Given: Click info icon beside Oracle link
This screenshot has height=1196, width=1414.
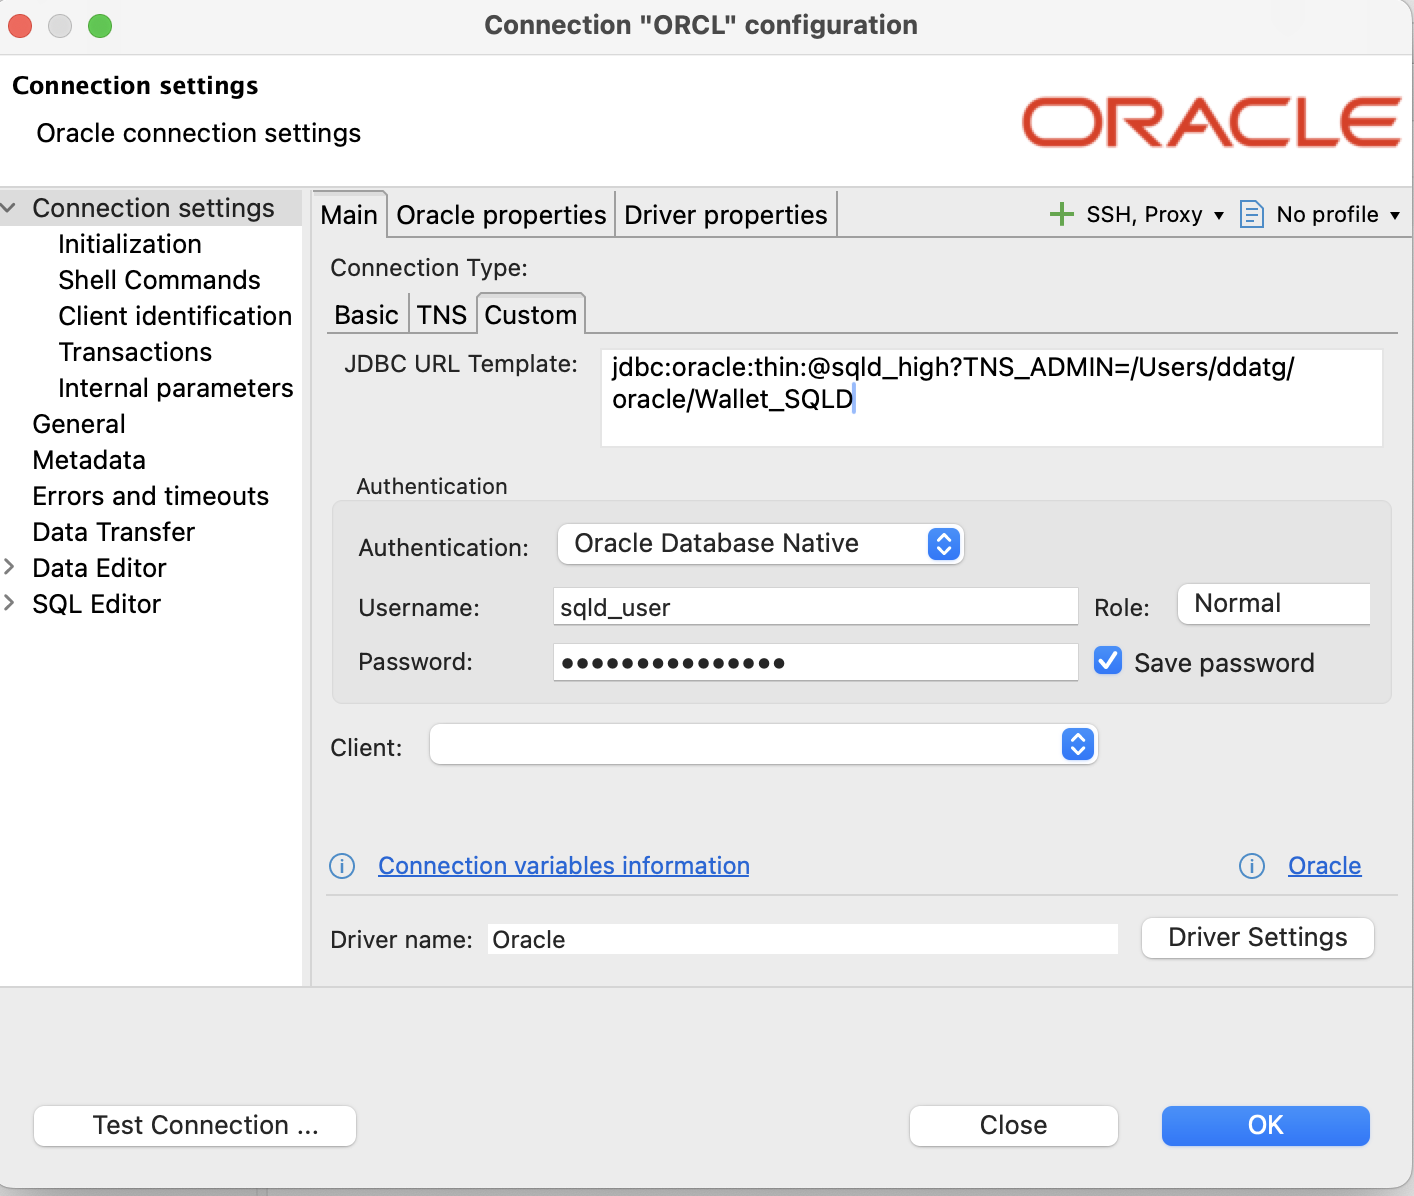Looking at the screenshot, I should tap(1252, 866).
